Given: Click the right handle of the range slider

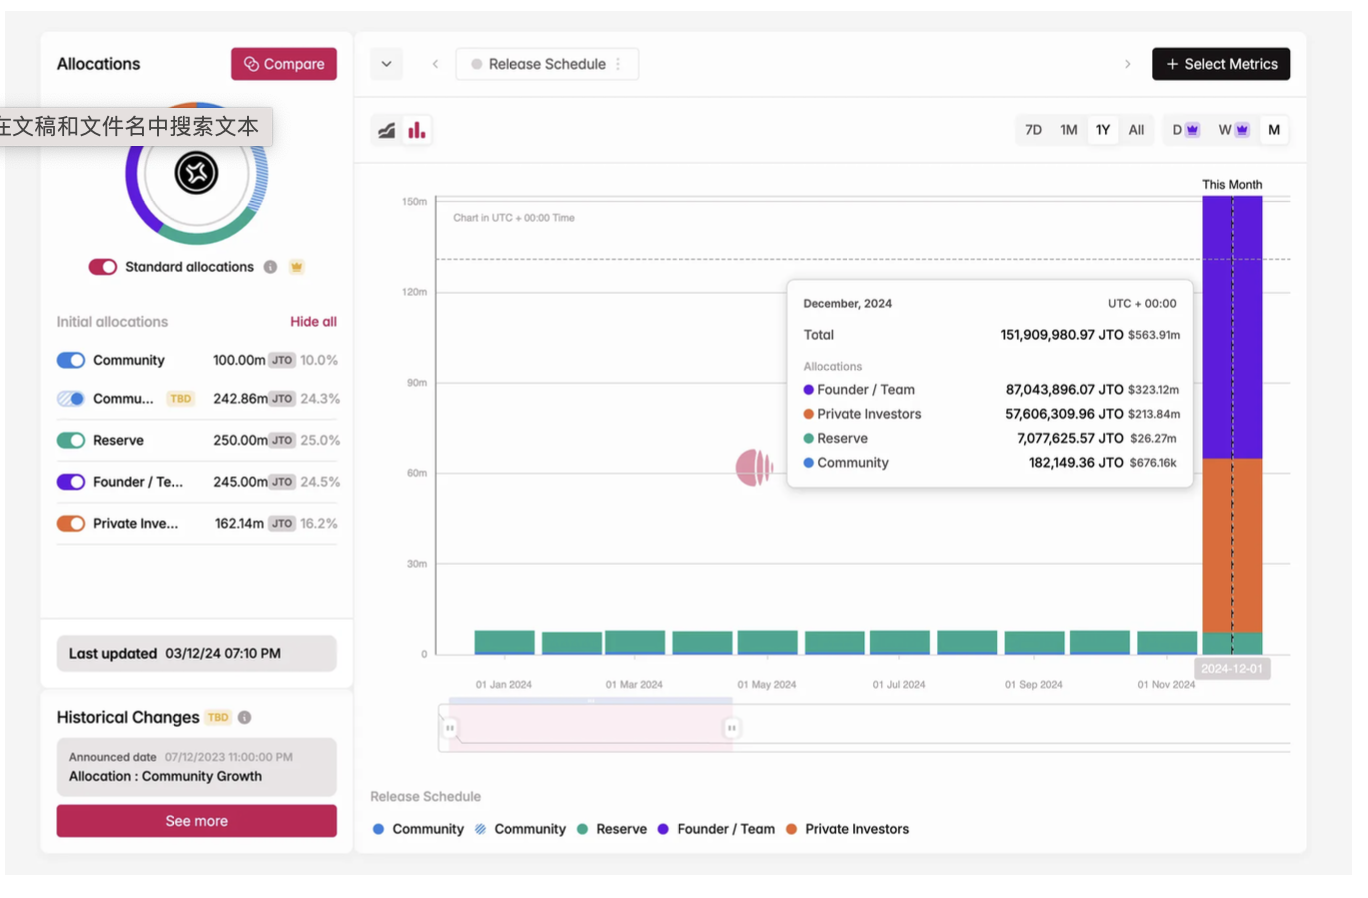Looking at the screenshot, I should tap(731, 728).
